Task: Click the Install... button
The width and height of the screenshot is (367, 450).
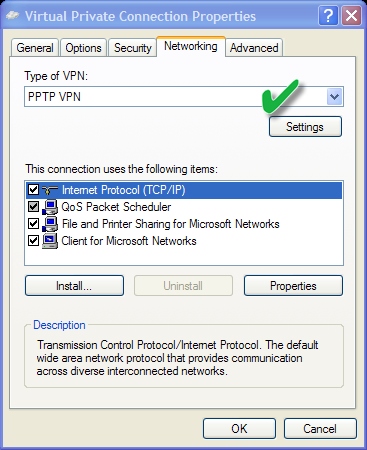Action: tap(74, 286)
